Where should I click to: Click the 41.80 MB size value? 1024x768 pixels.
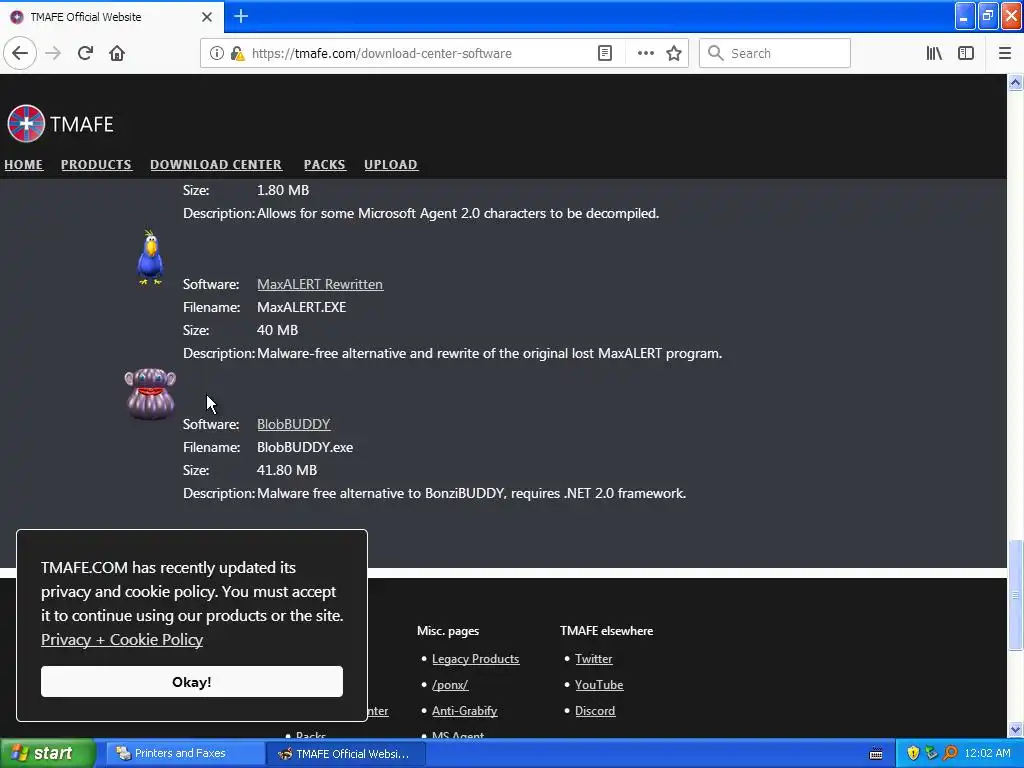(x=287, y=470)
